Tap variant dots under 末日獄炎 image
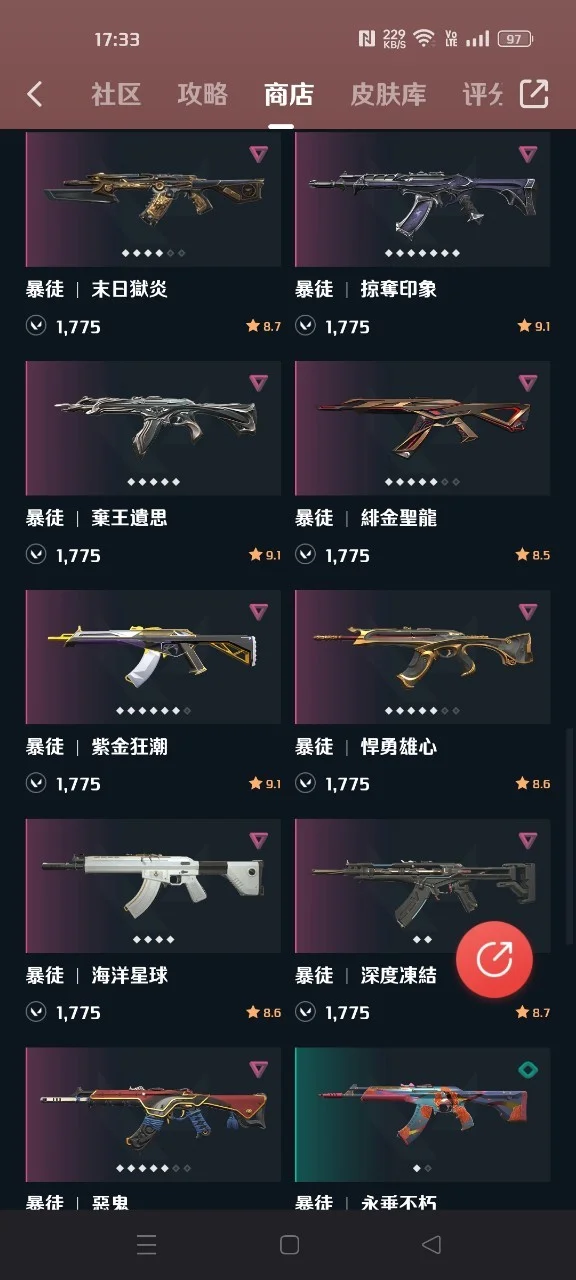This screenshot has height=1280, width=576. [x=153, y=253]
